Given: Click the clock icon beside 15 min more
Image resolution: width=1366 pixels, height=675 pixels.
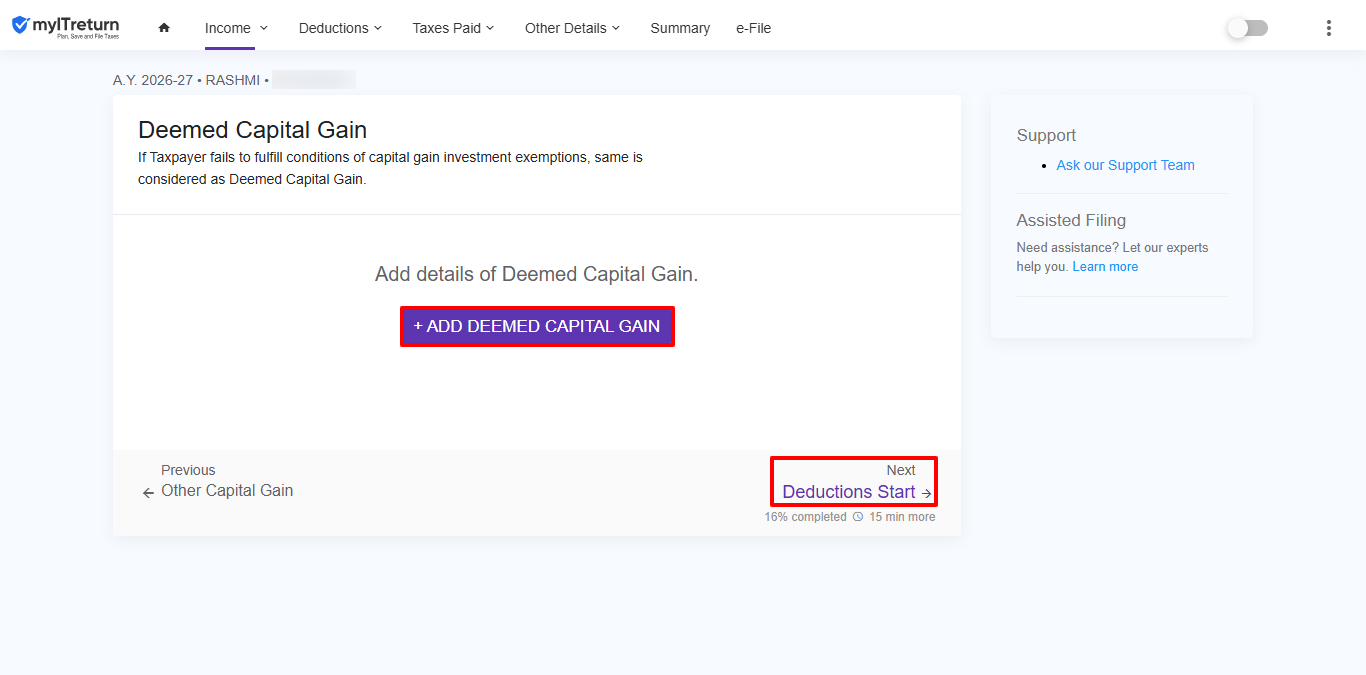Looking at the screenshot, I should tap(858, 517).
